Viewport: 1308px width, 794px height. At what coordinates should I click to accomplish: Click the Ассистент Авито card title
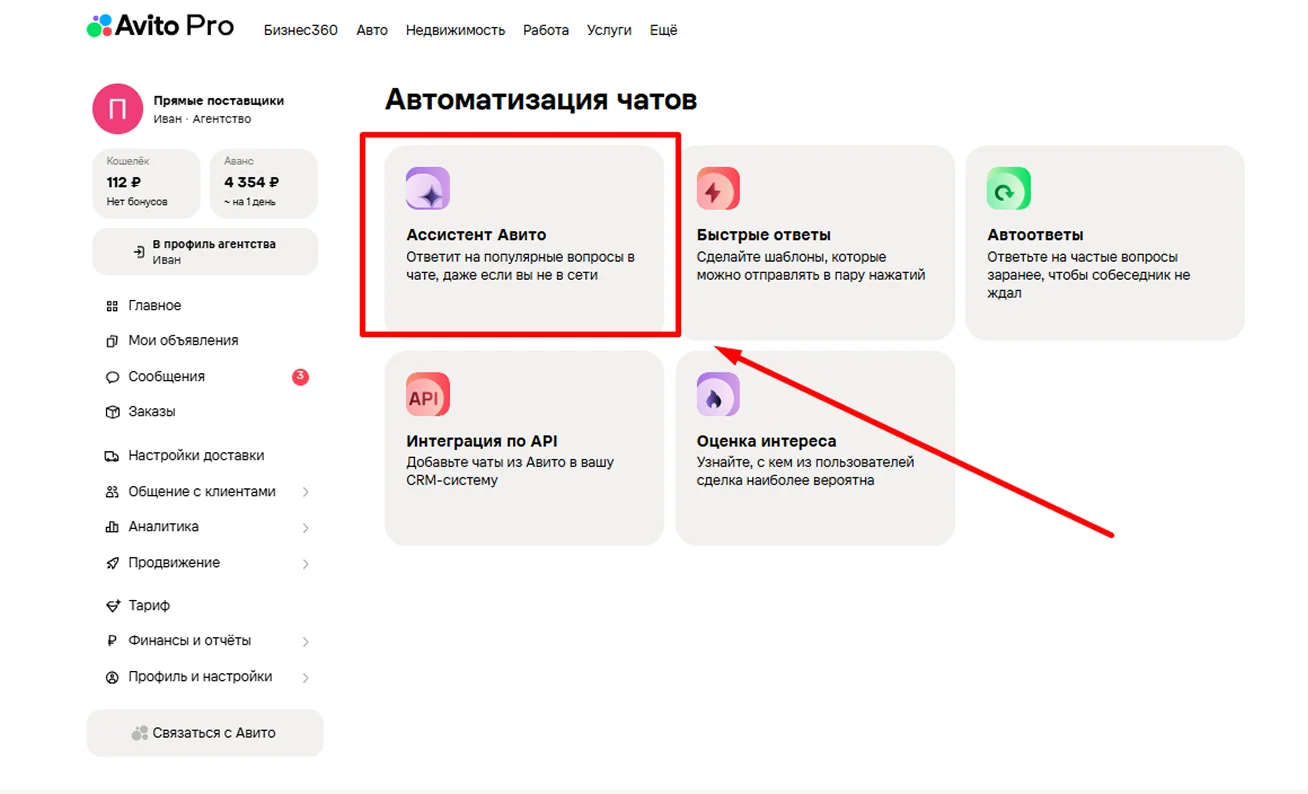click(476, 235)
